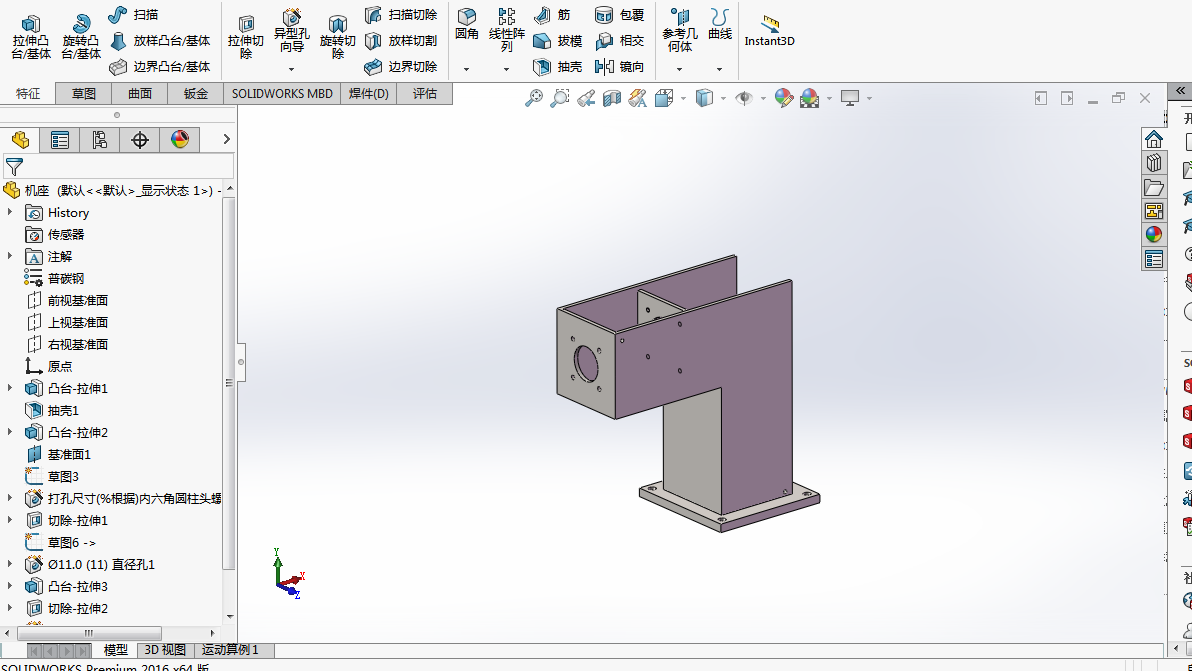Screen dimensions: 1192x671
Task: Open DisplayManager color sphere tab
Action: point(179,140)
